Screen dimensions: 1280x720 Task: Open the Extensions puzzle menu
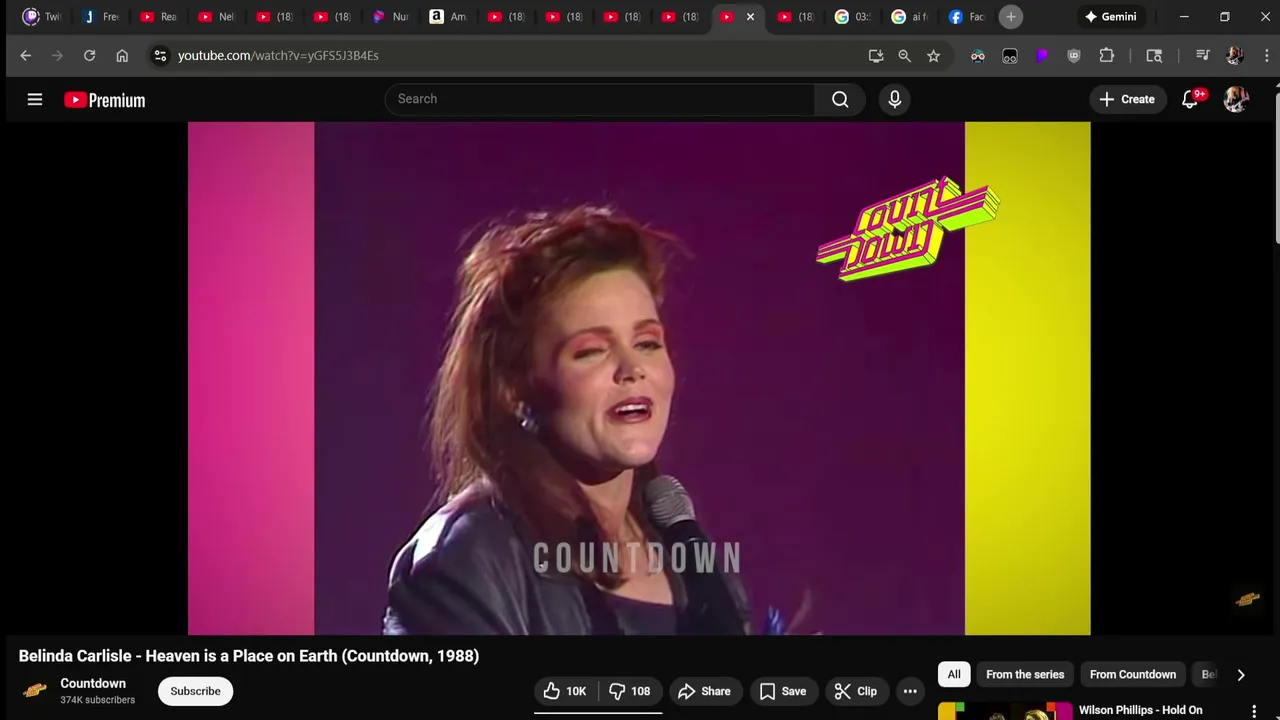(1107, 56)
